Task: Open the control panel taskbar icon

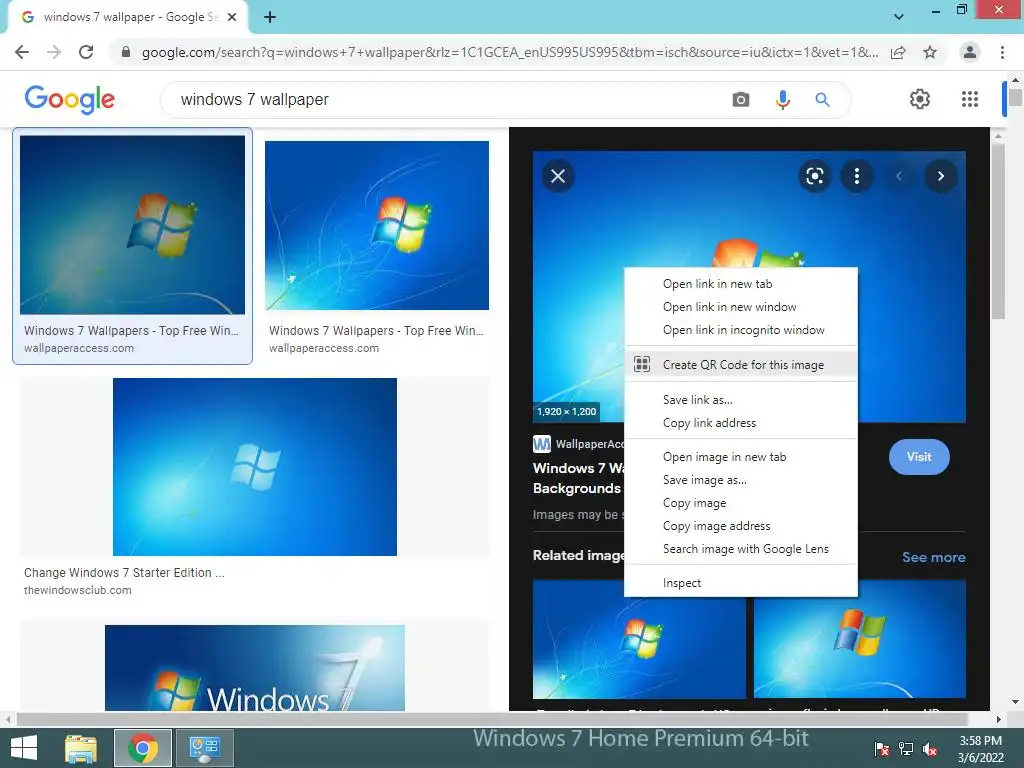Action: coord(205,748)
